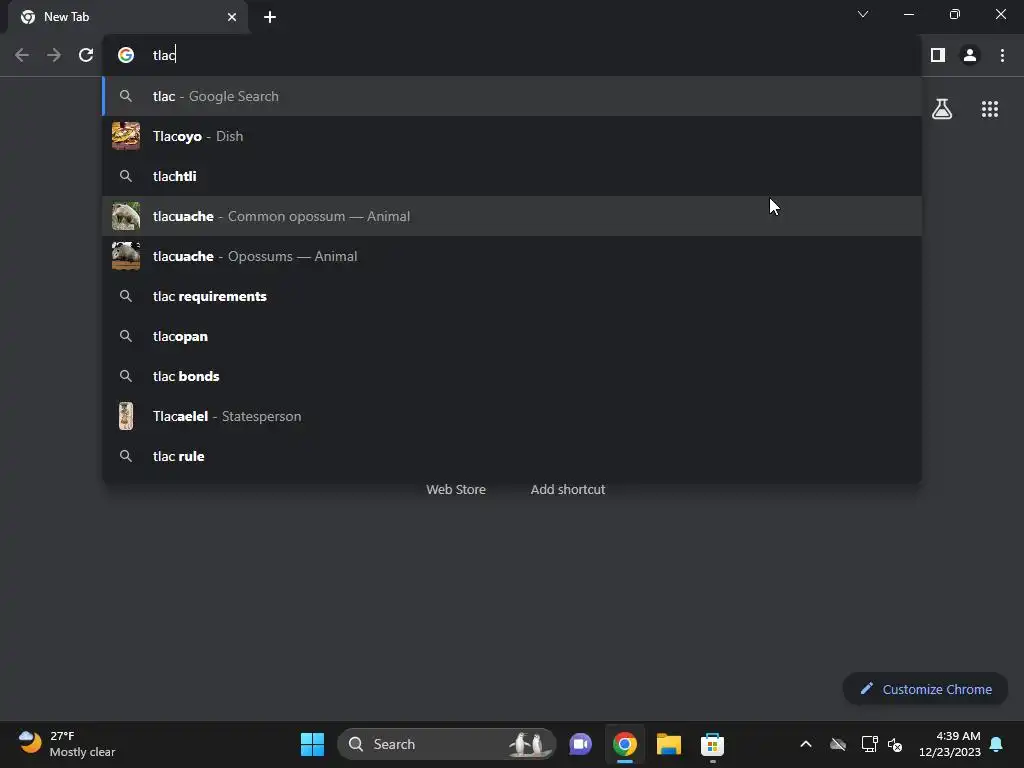Reload the page with refresh icon
1024x768 pixels.
(86, 56)
